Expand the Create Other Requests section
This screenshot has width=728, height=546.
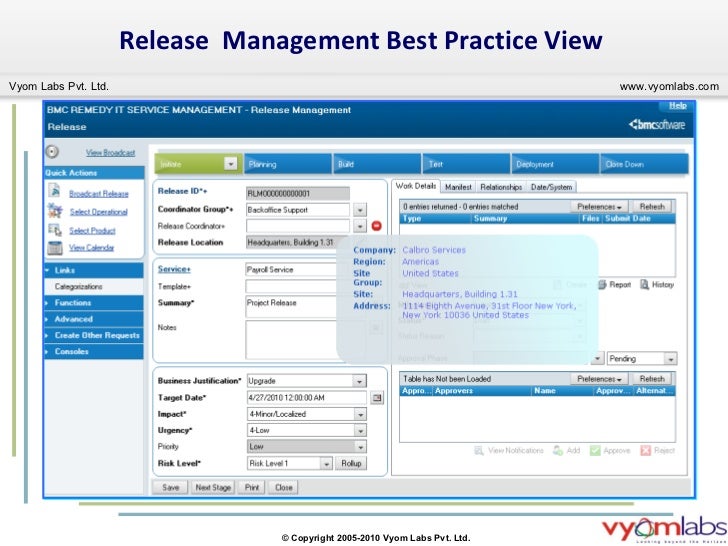[x=94, y=335]
